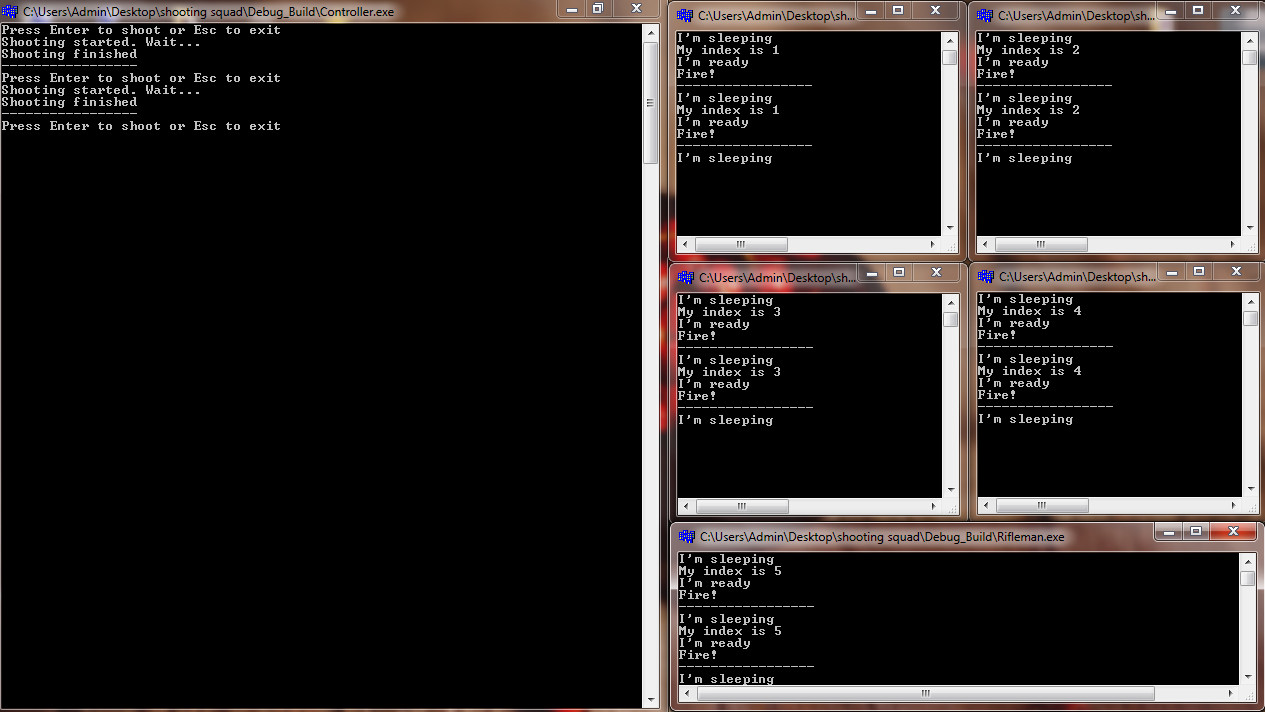The image size is (1265, 712).
Task: Maximize the Controller.exe console window
Action: (598, 9)
